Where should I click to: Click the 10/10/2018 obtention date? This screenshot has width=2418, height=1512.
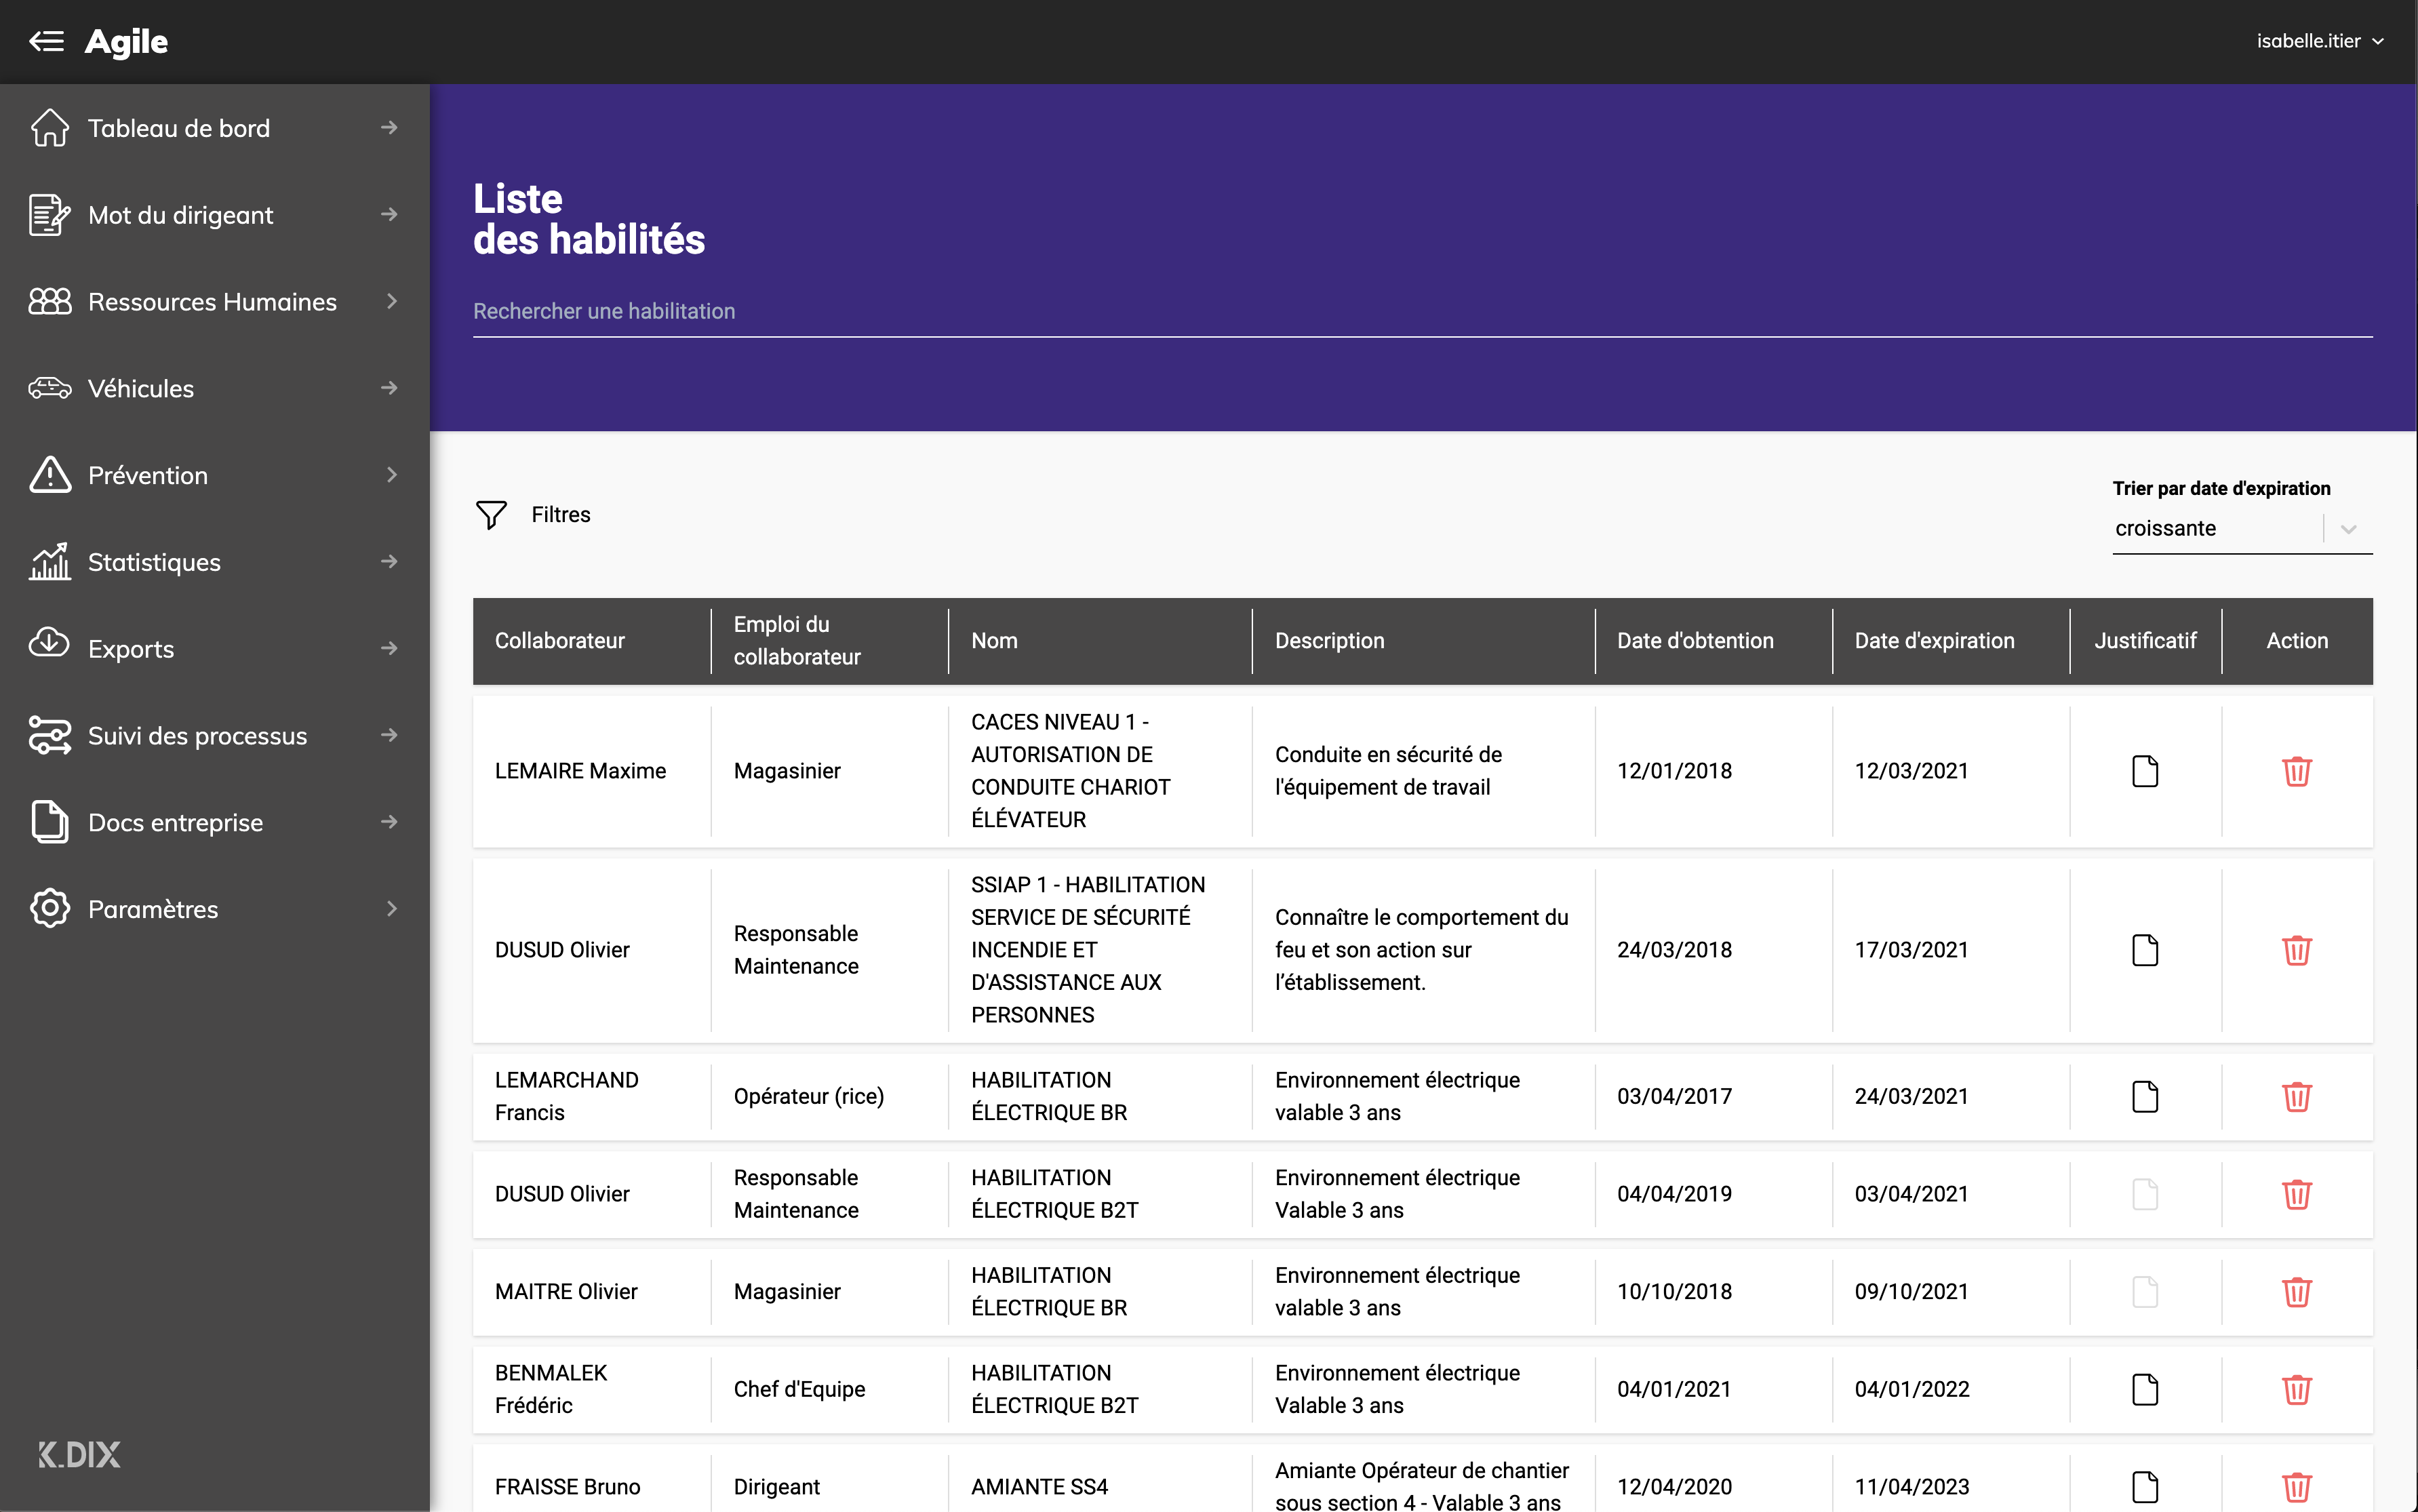pos(1674,1292)
